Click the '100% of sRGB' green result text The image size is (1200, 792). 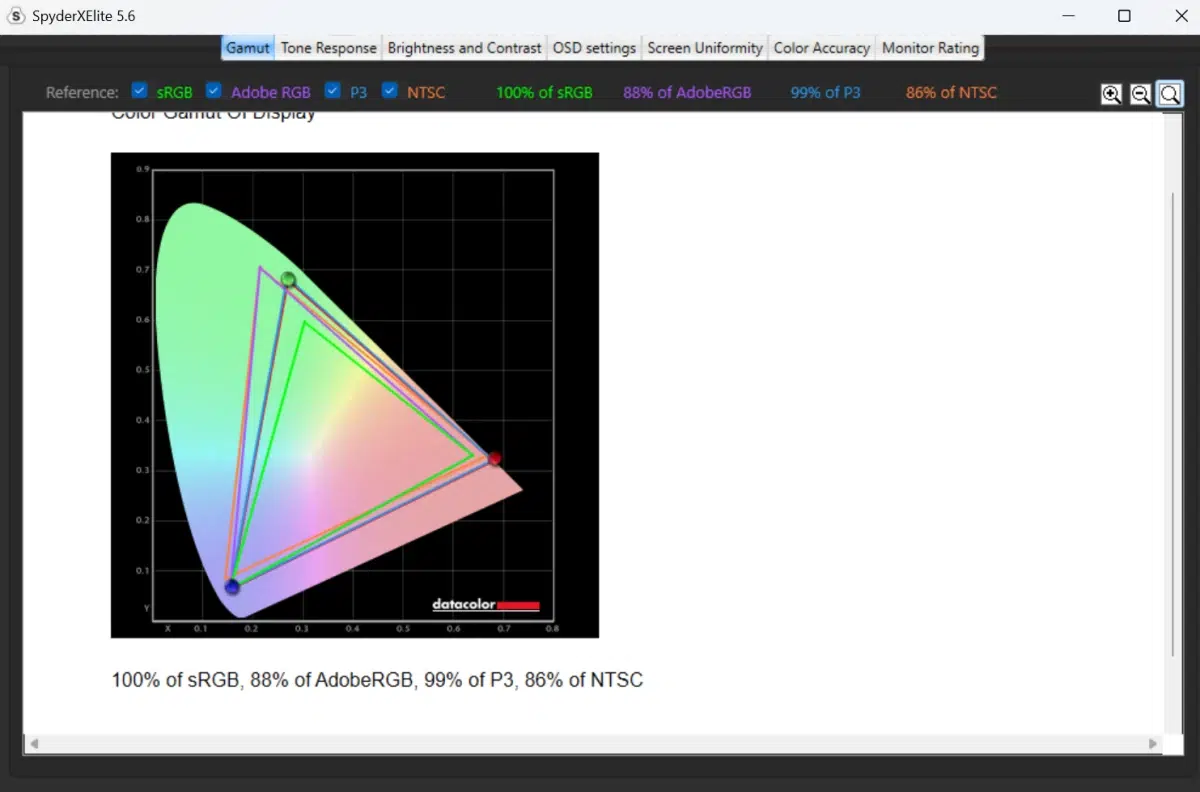coord(544,92)
